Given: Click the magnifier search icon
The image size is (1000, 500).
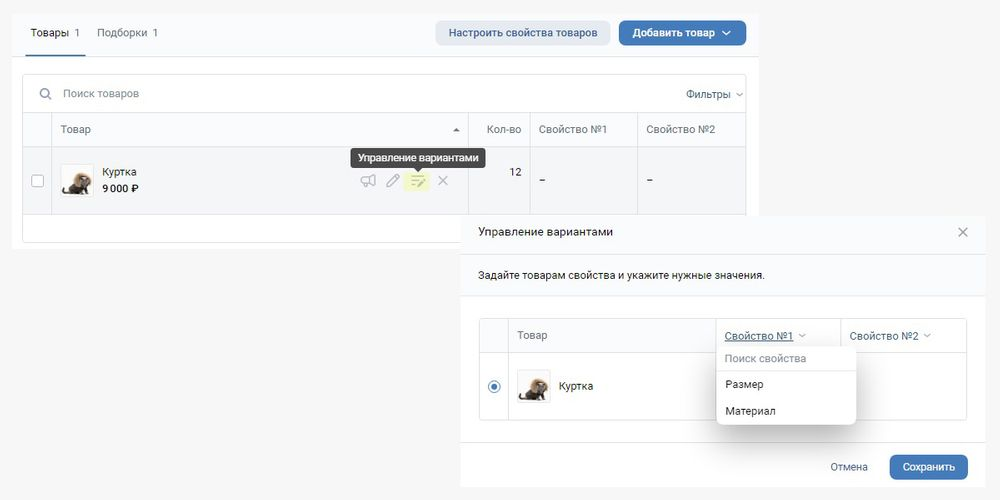Looking at the screenshot, I should 45,94.
